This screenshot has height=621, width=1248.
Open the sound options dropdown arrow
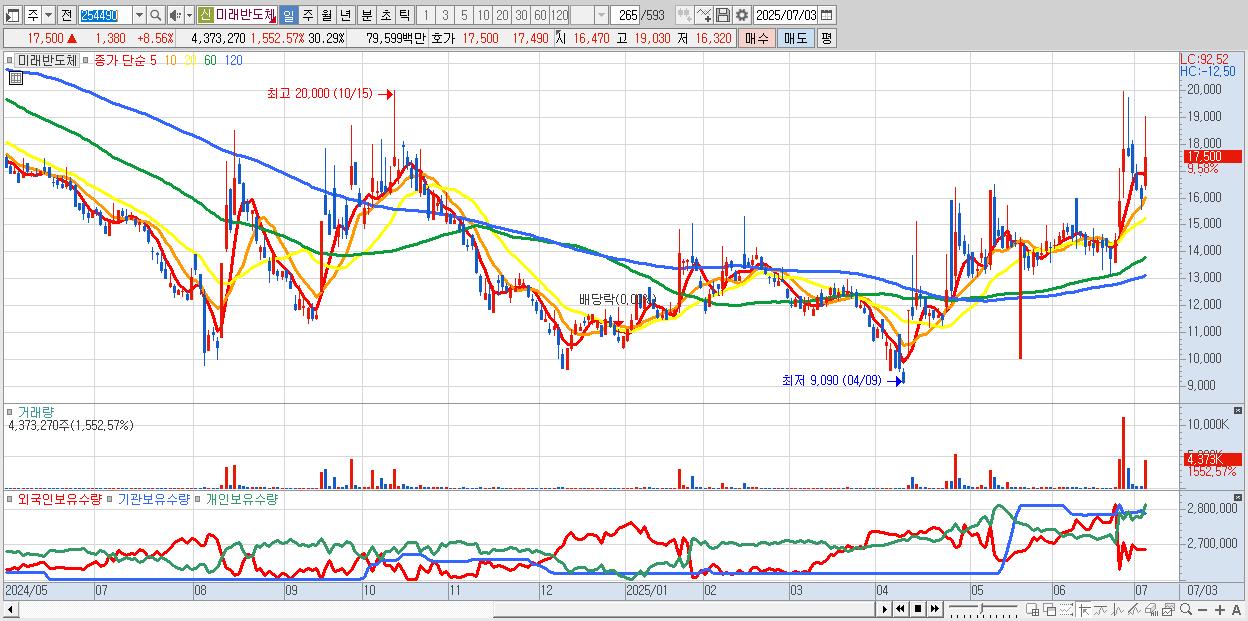coord(189,15)
